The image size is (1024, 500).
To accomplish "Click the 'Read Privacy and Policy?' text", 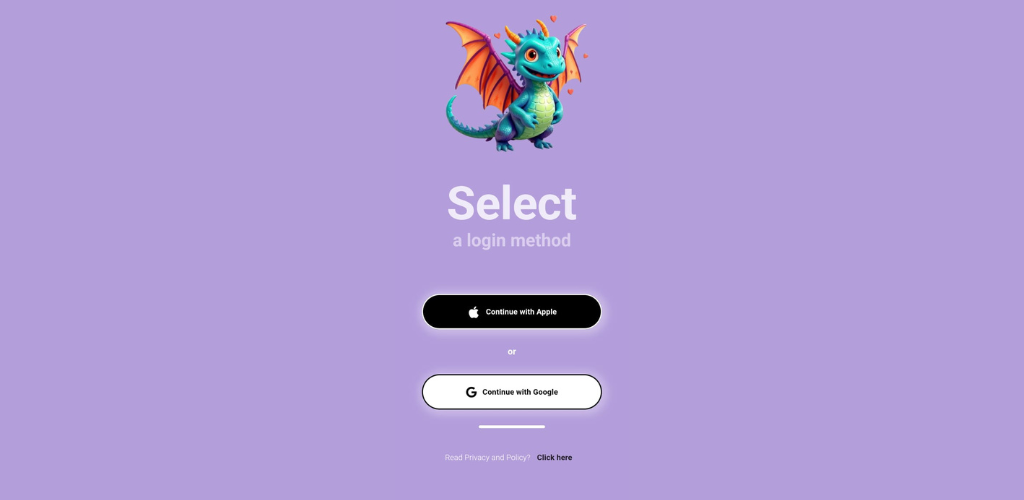I will click(487, 458).
